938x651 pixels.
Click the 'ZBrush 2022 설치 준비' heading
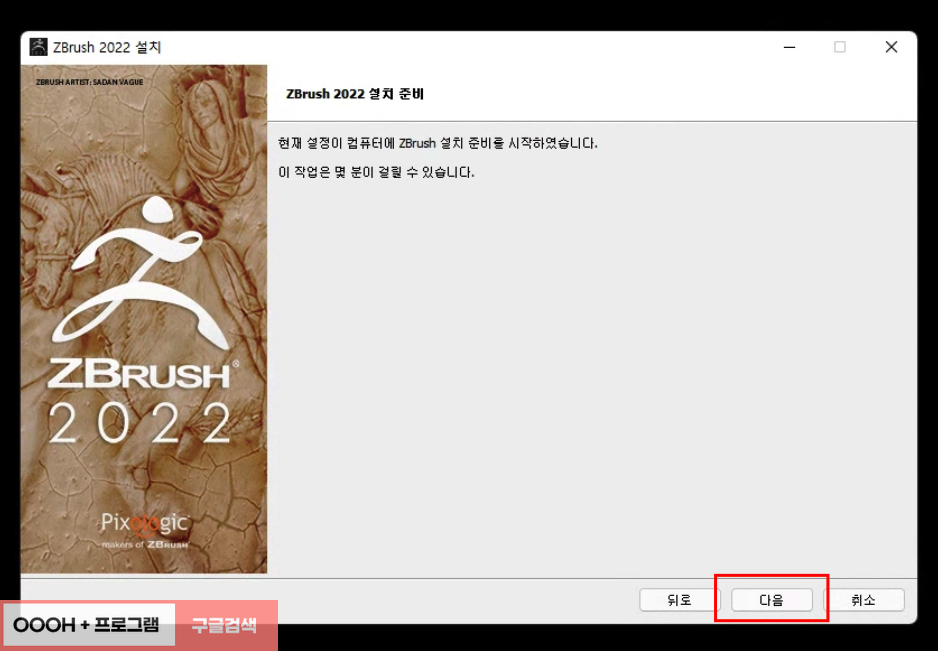point(355,94)
